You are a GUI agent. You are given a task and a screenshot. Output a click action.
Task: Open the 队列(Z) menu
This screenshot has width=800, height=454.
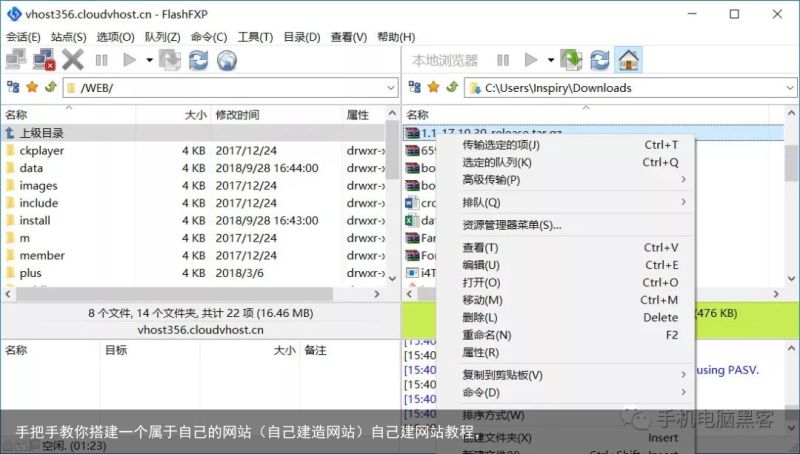[x=163, y=37]
